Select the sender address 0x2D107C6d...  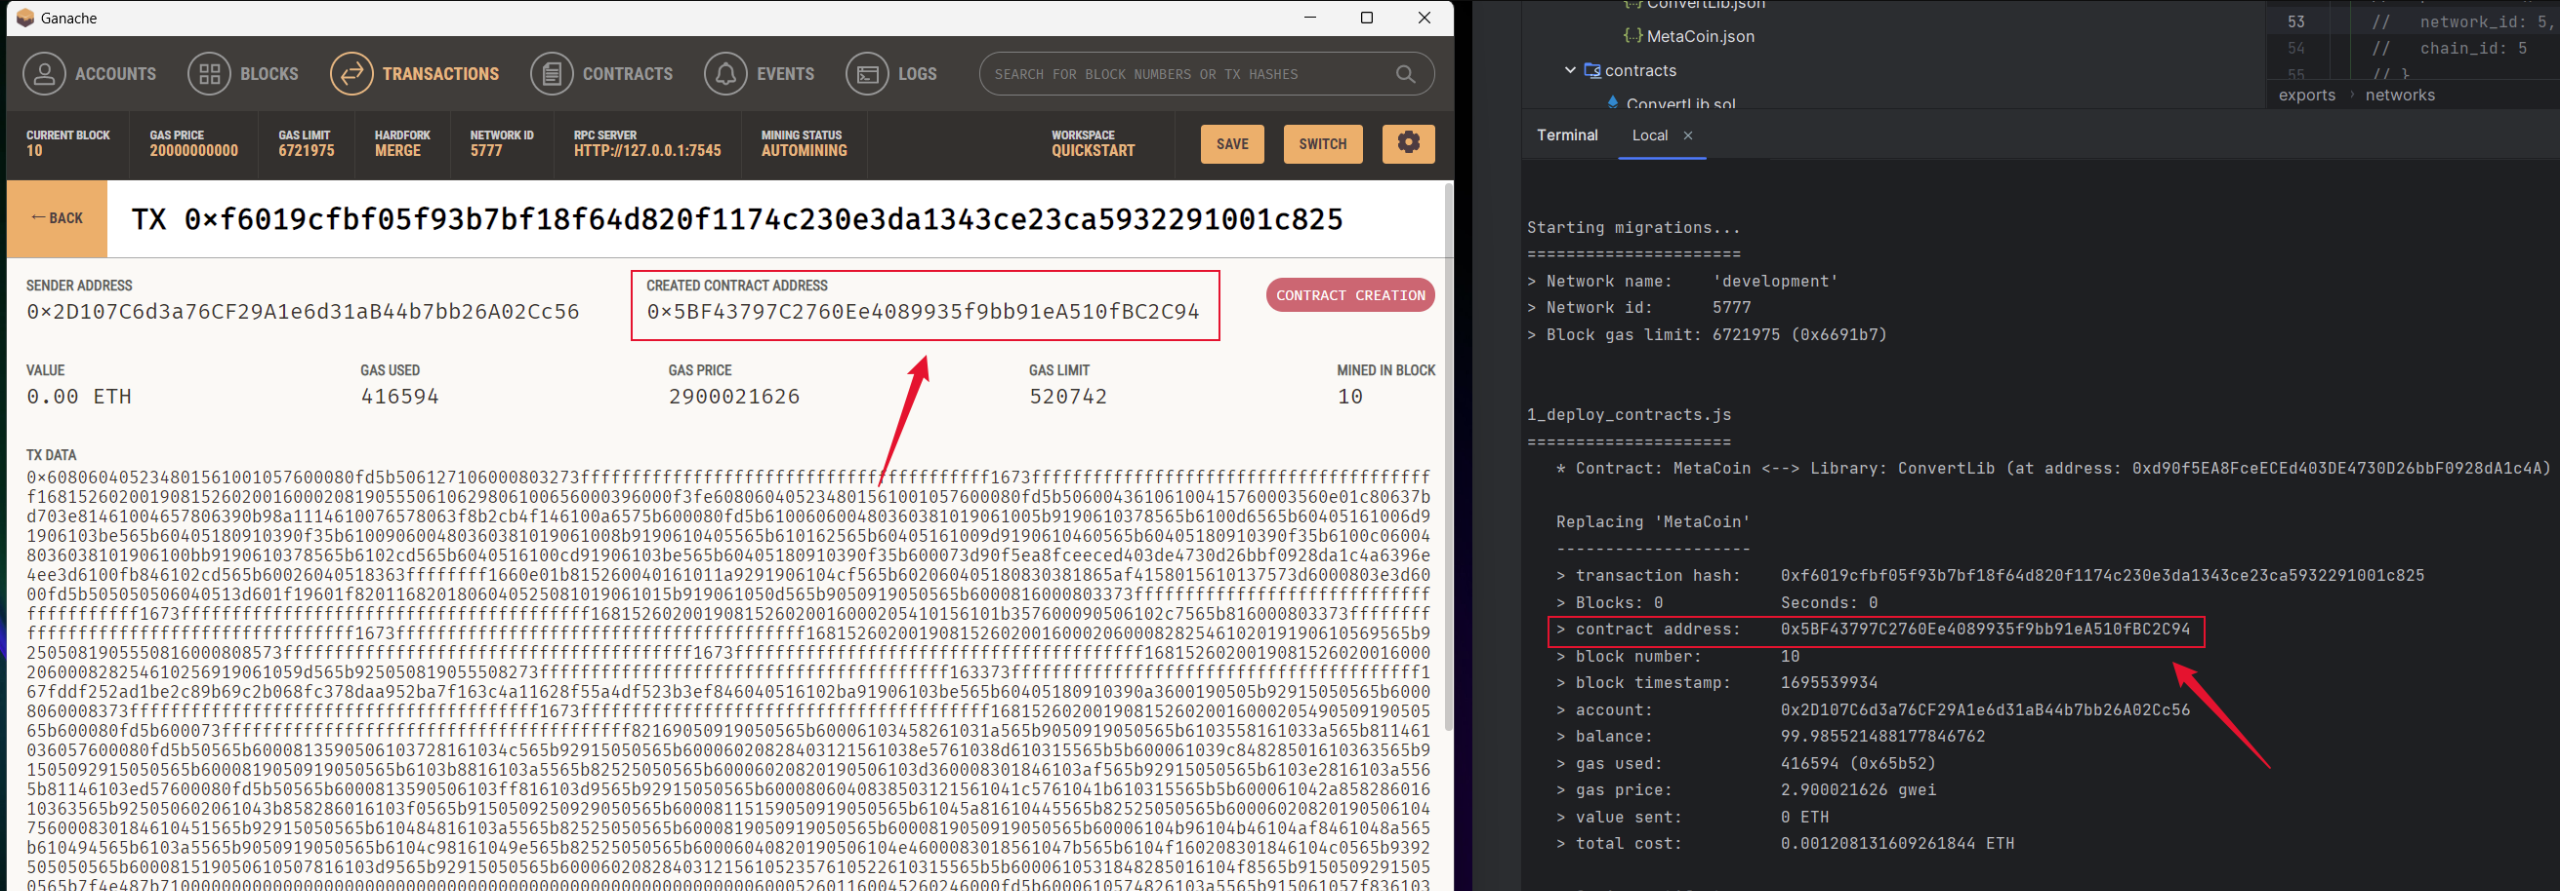click(303, 312)
